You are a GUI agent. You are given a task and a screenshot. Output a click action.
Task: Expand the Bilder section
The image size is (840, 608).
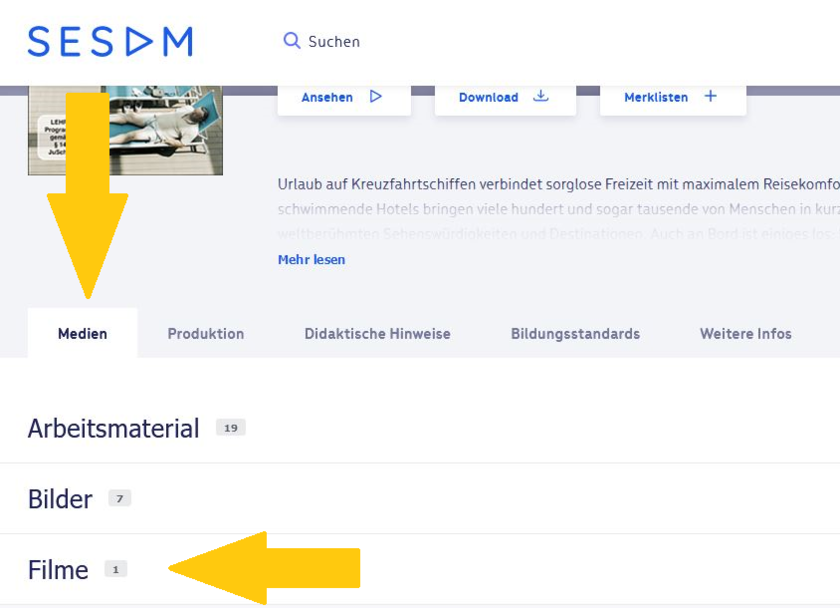(x=62, y=498)
